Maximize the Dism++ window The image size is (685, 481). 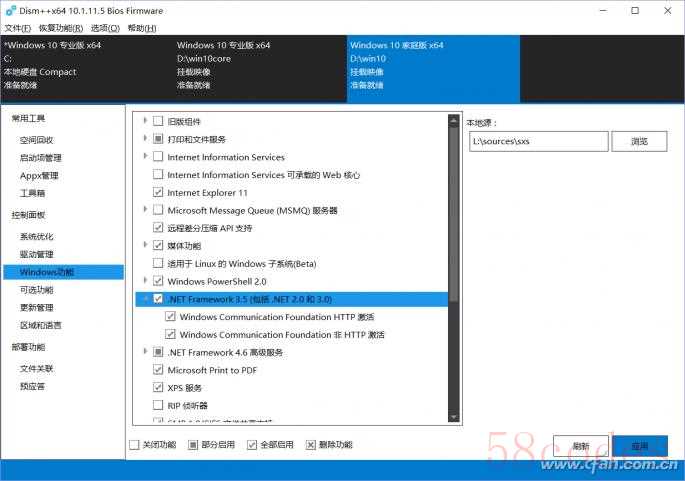tap(635, 10)
